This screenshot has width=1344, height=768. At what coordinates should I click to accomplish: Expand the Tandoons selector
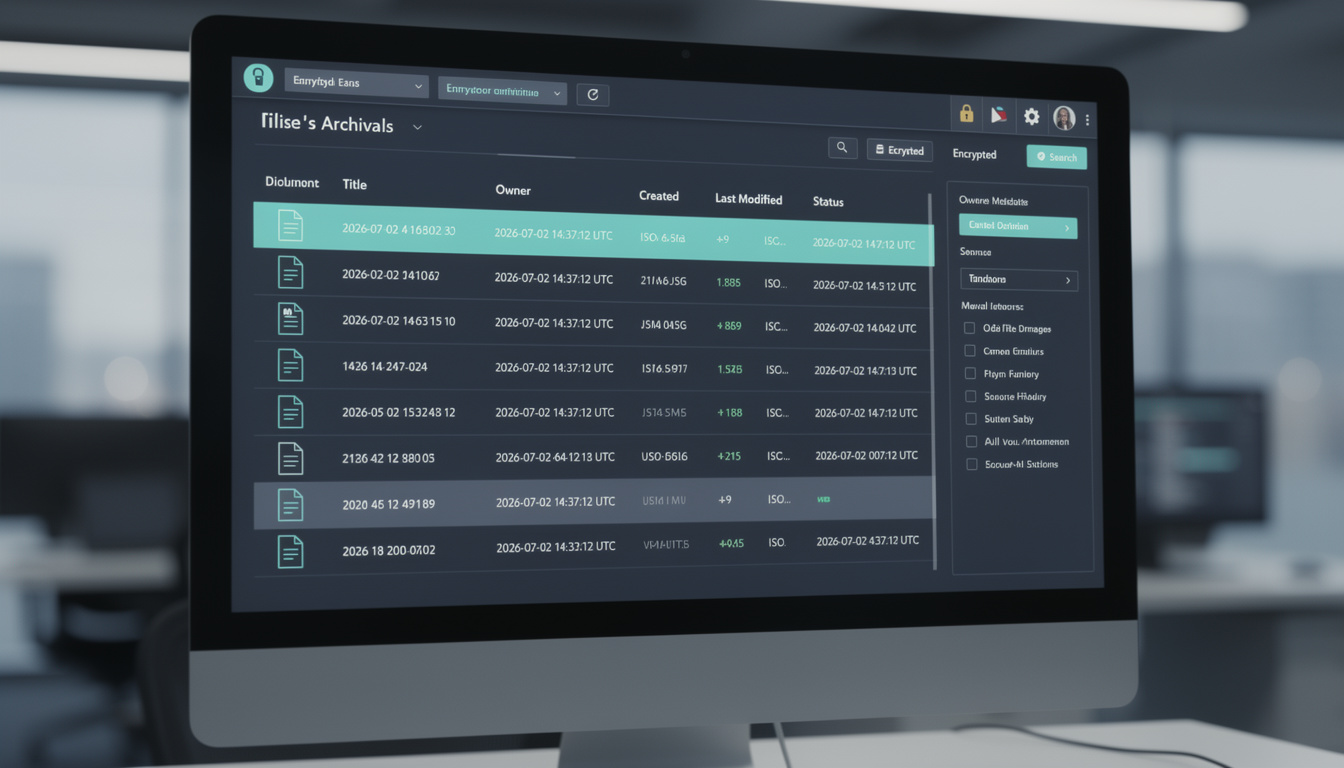pos(1018,280)
